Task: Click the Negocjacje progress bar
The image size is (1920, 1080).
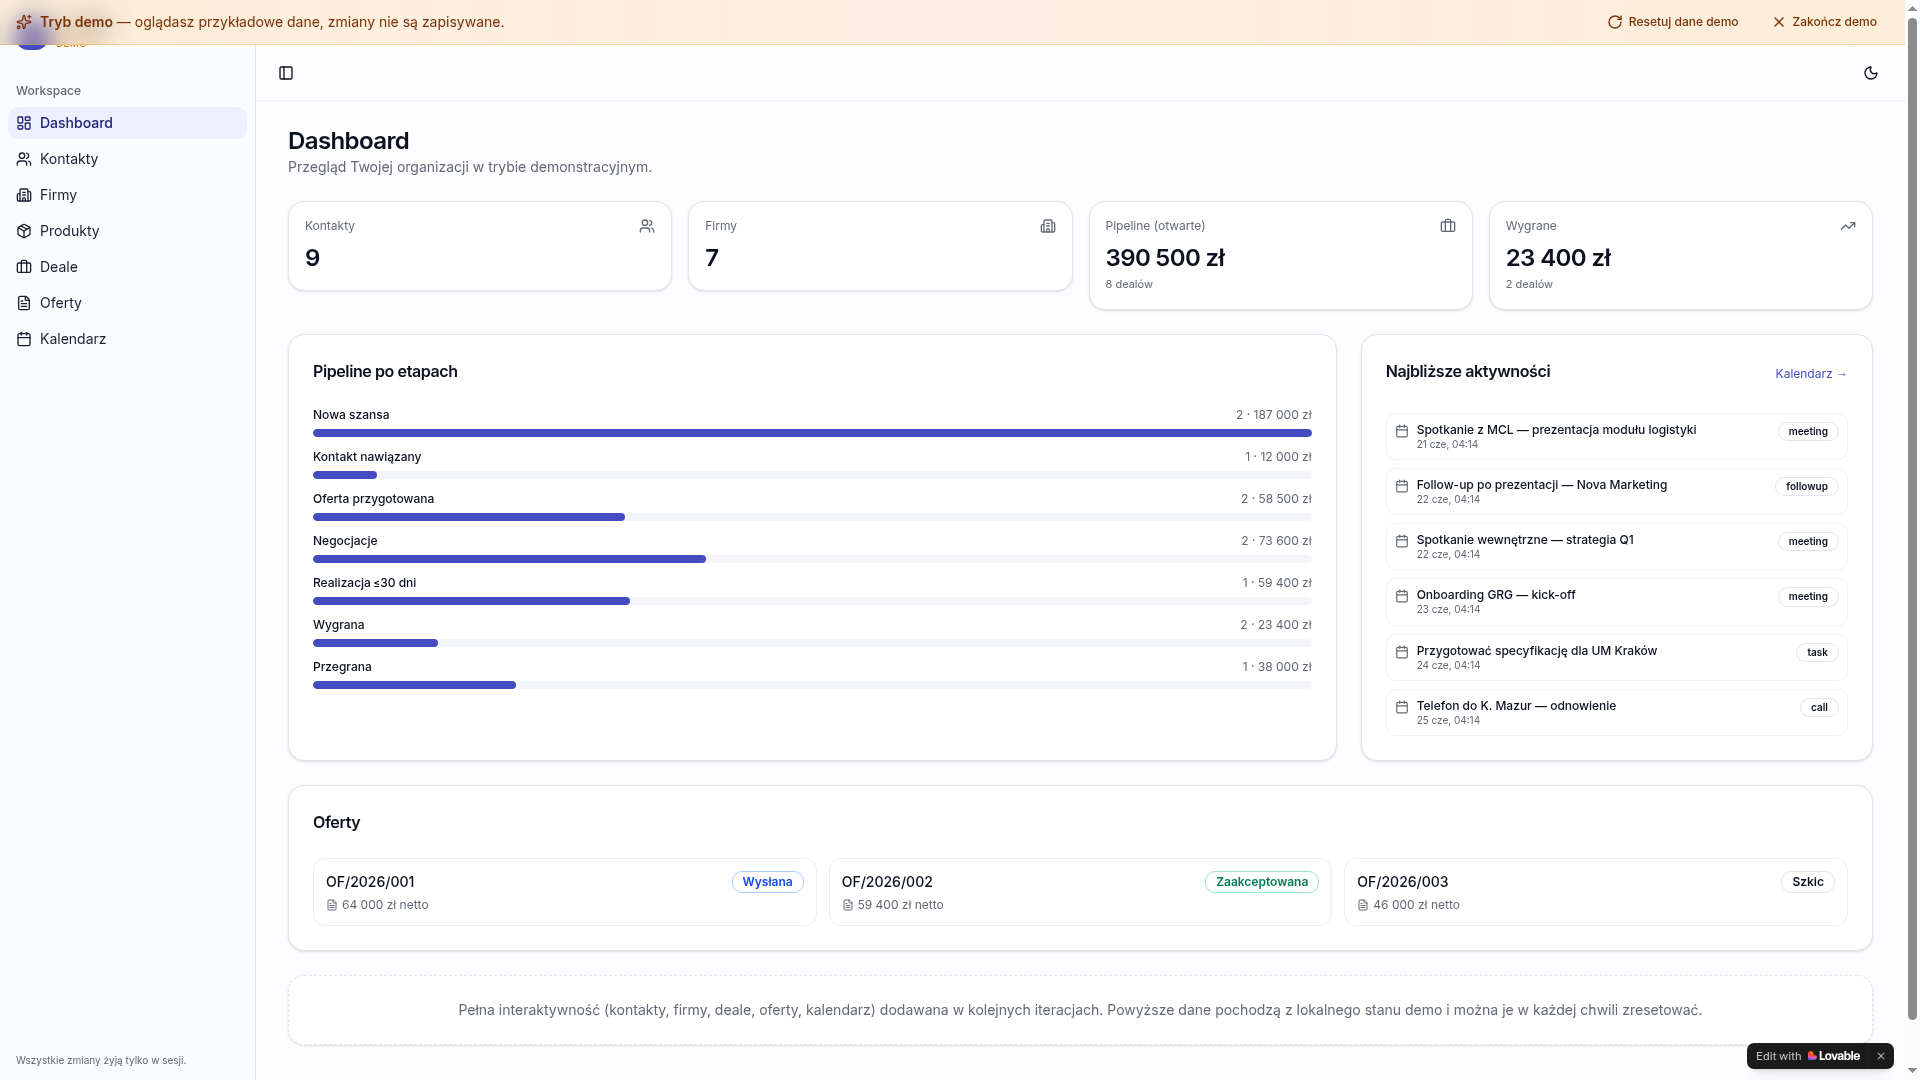Action: 812,559
